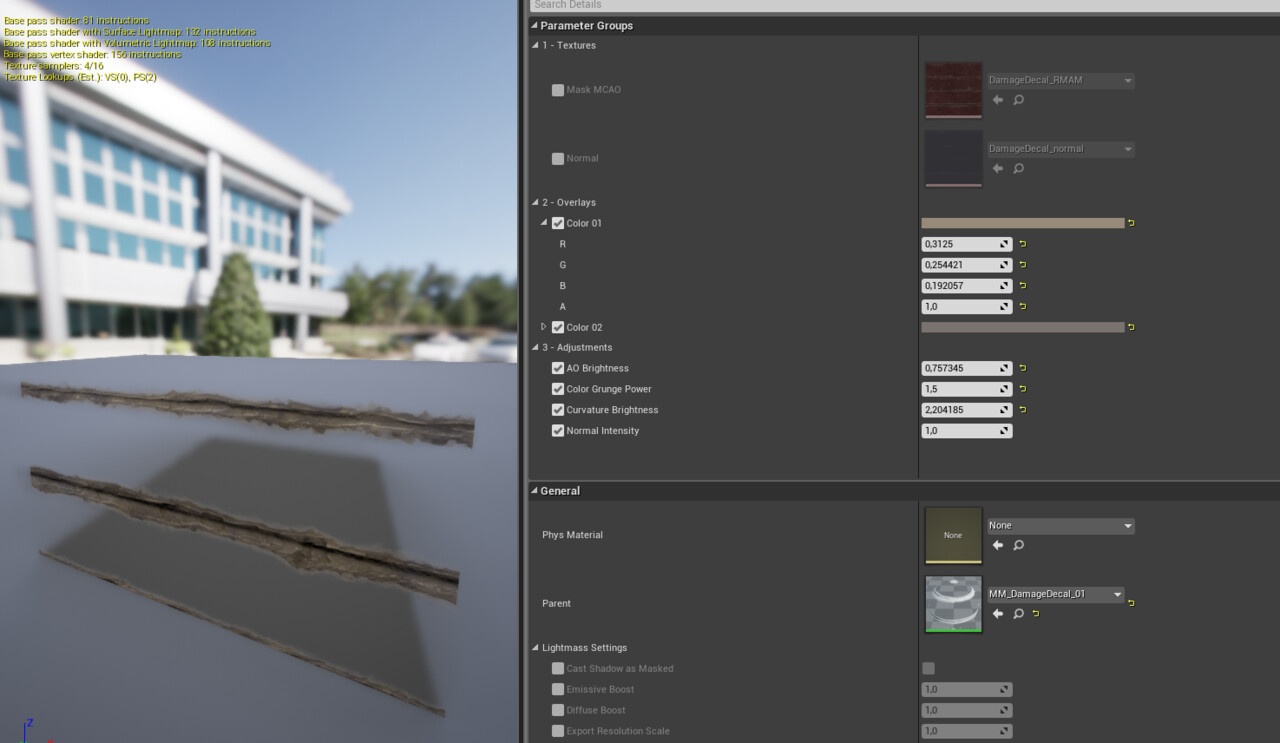Click the Color 02 swatch bar

pyautogui.click(x=1023, y=327)
